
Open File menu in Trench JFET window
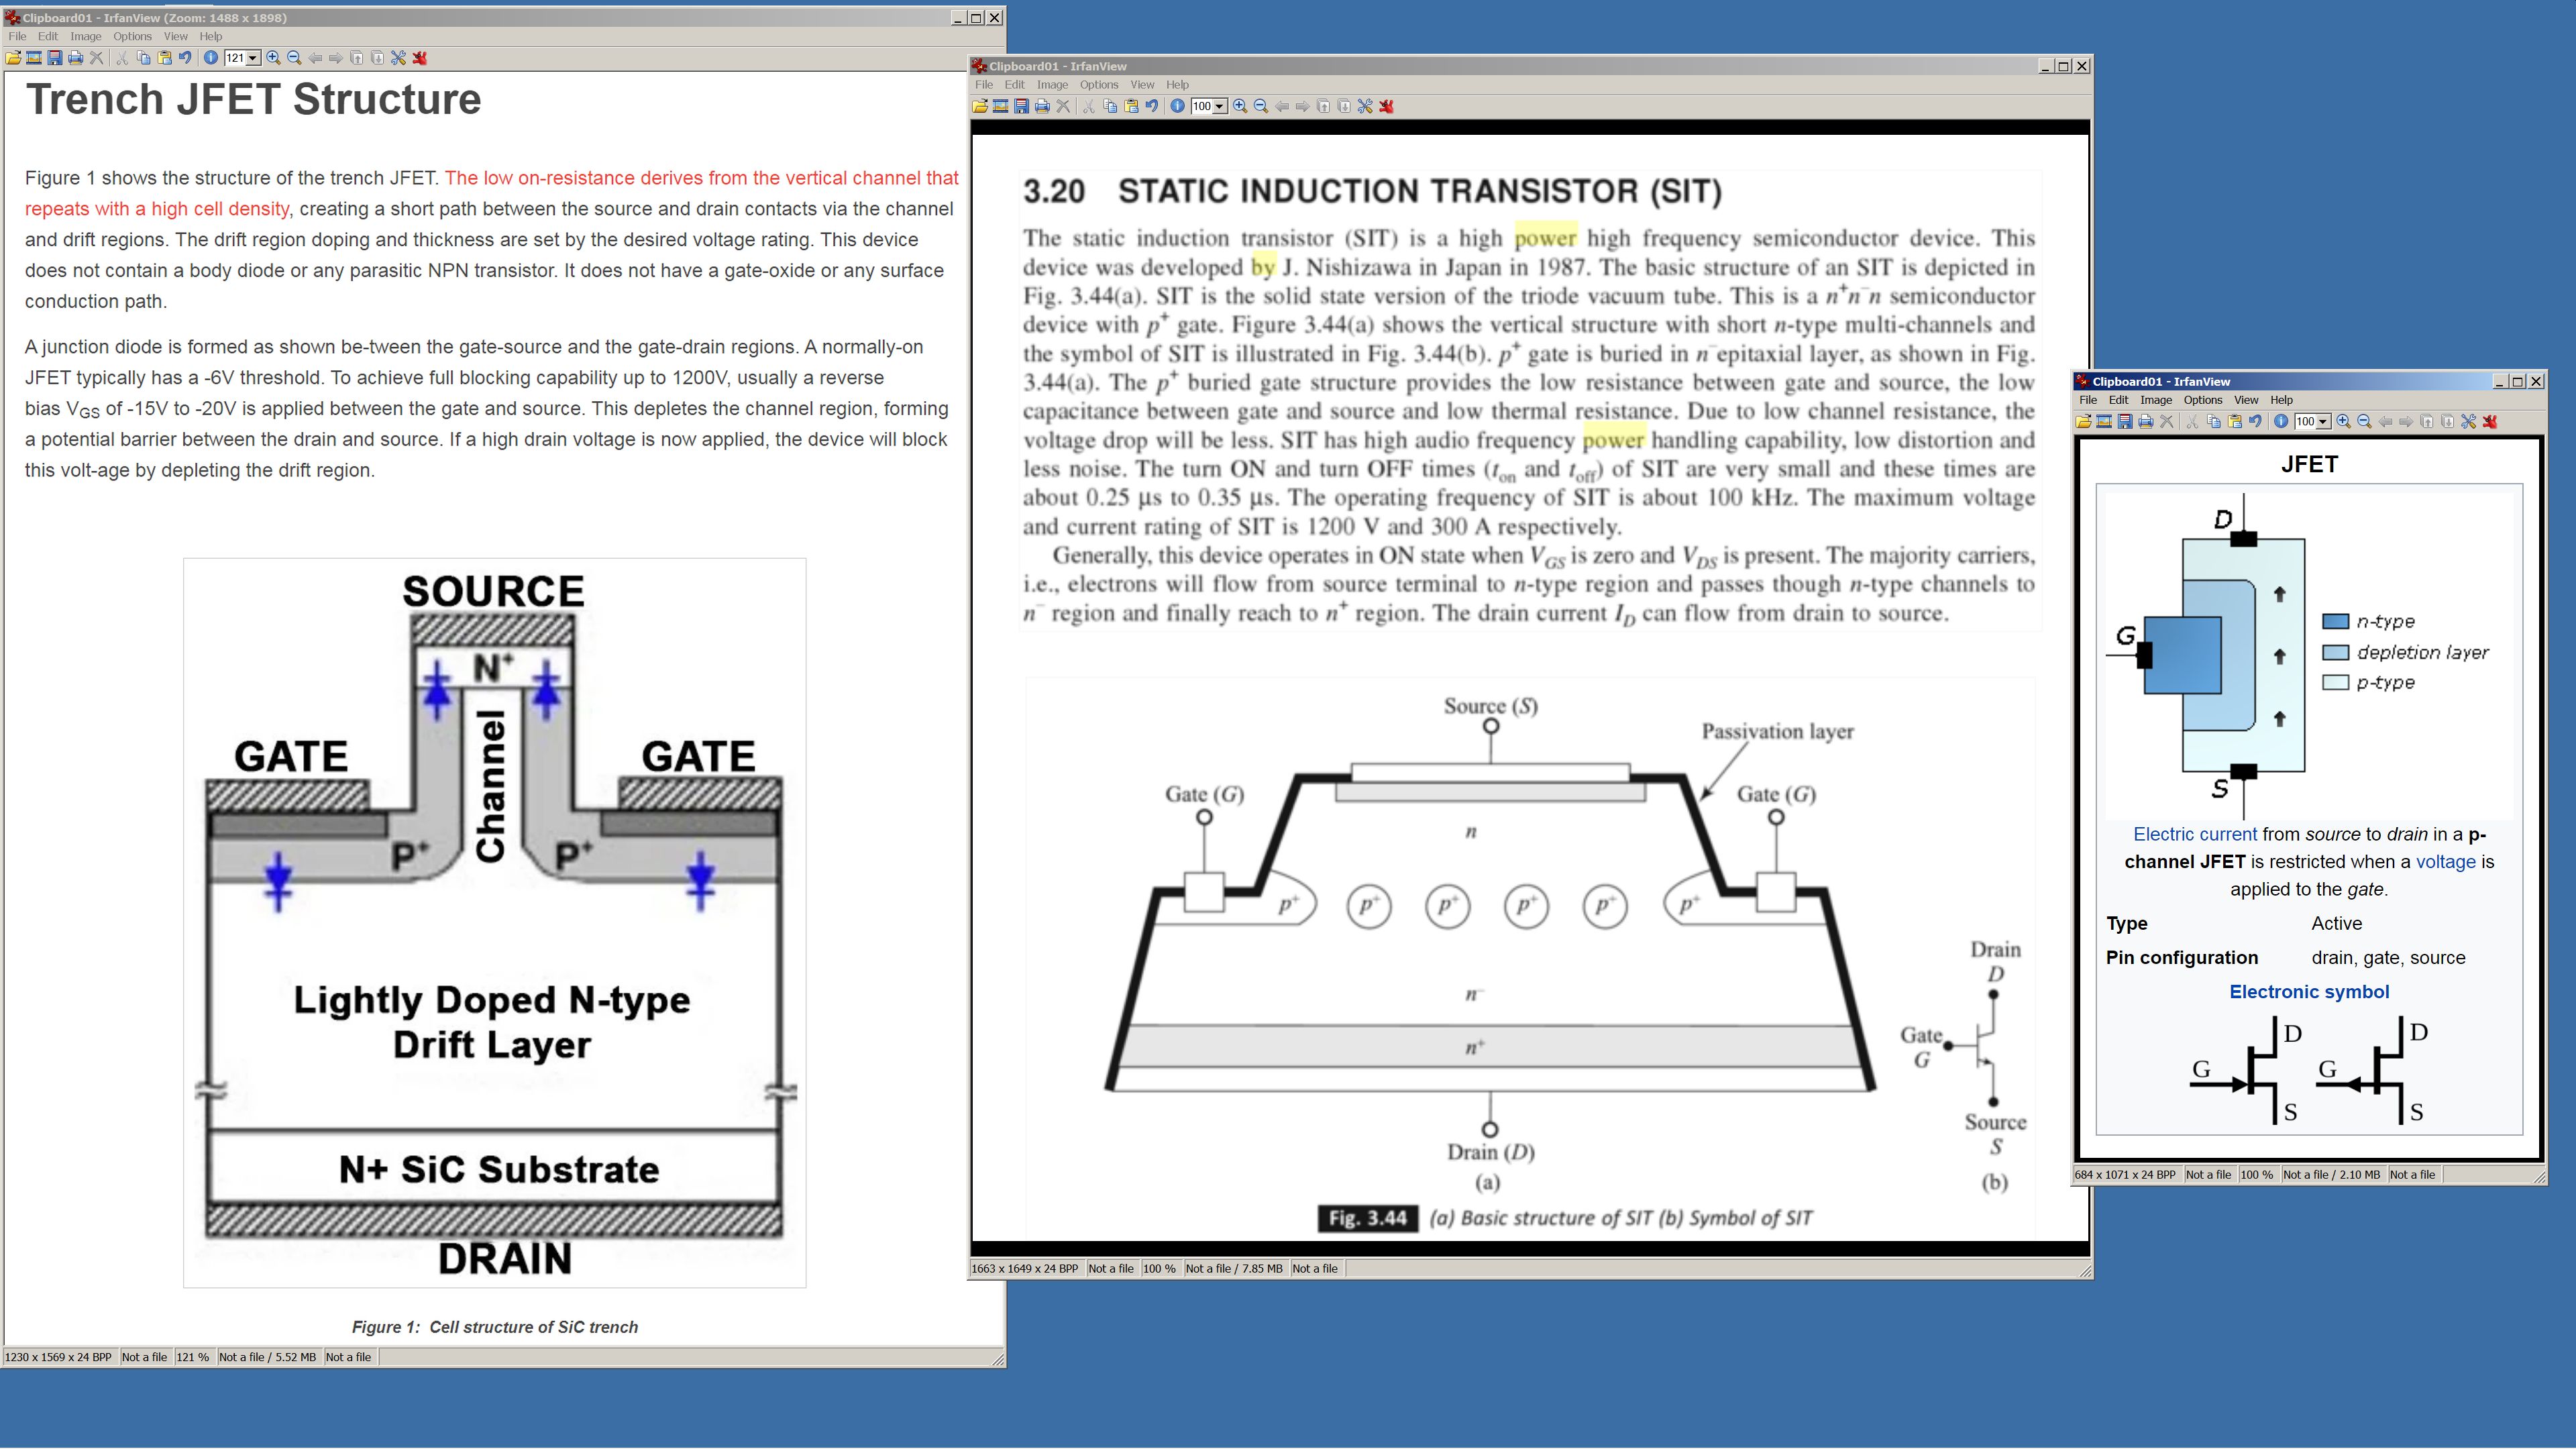tap(17, 36)
